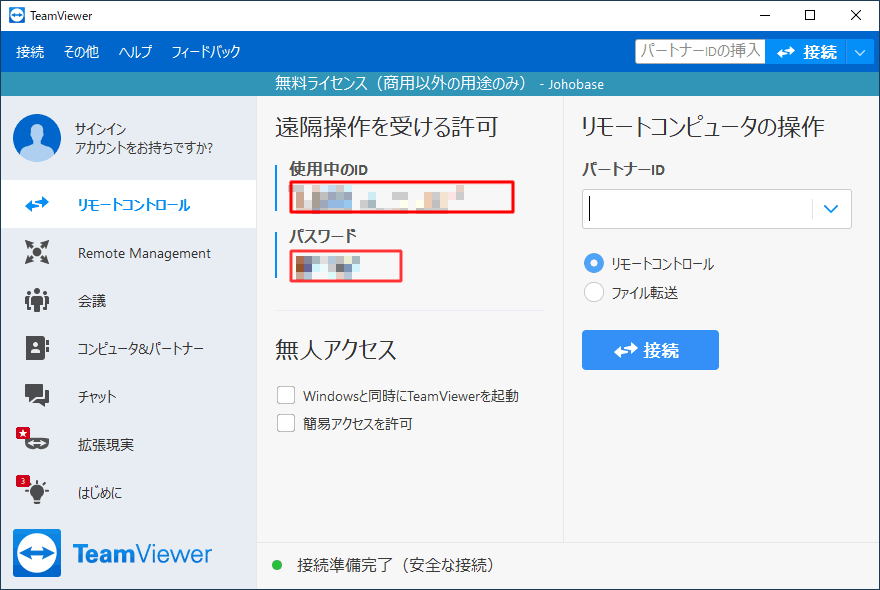Click the top toolbar 接続 button

click(x=806, y=52)
